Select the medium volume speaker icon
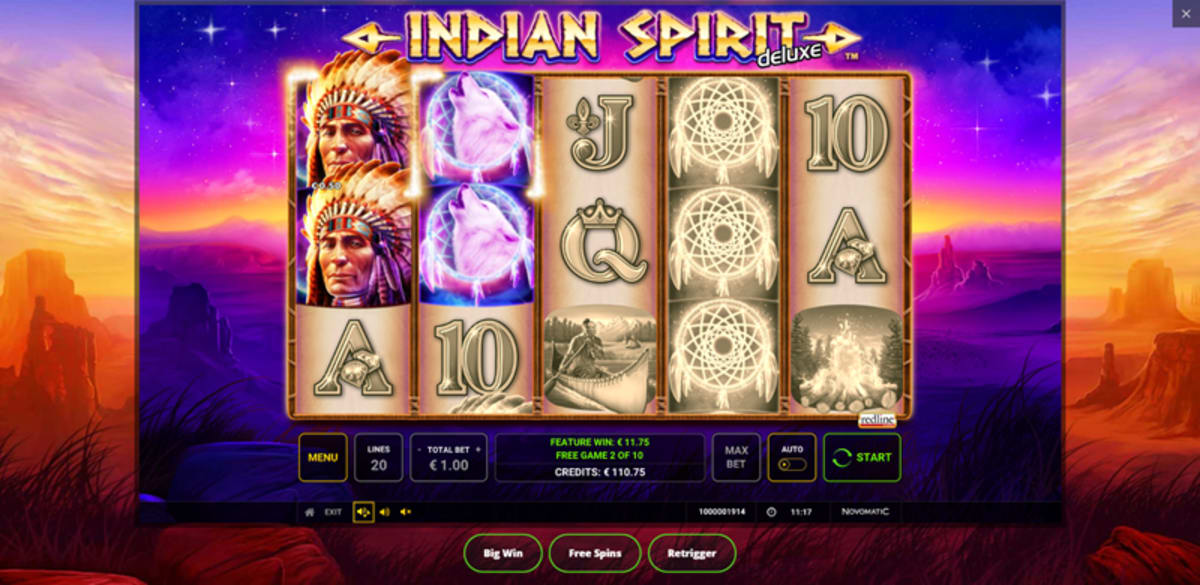The width and height of the screenshot is (1200, 585). (x=384, y=512)
